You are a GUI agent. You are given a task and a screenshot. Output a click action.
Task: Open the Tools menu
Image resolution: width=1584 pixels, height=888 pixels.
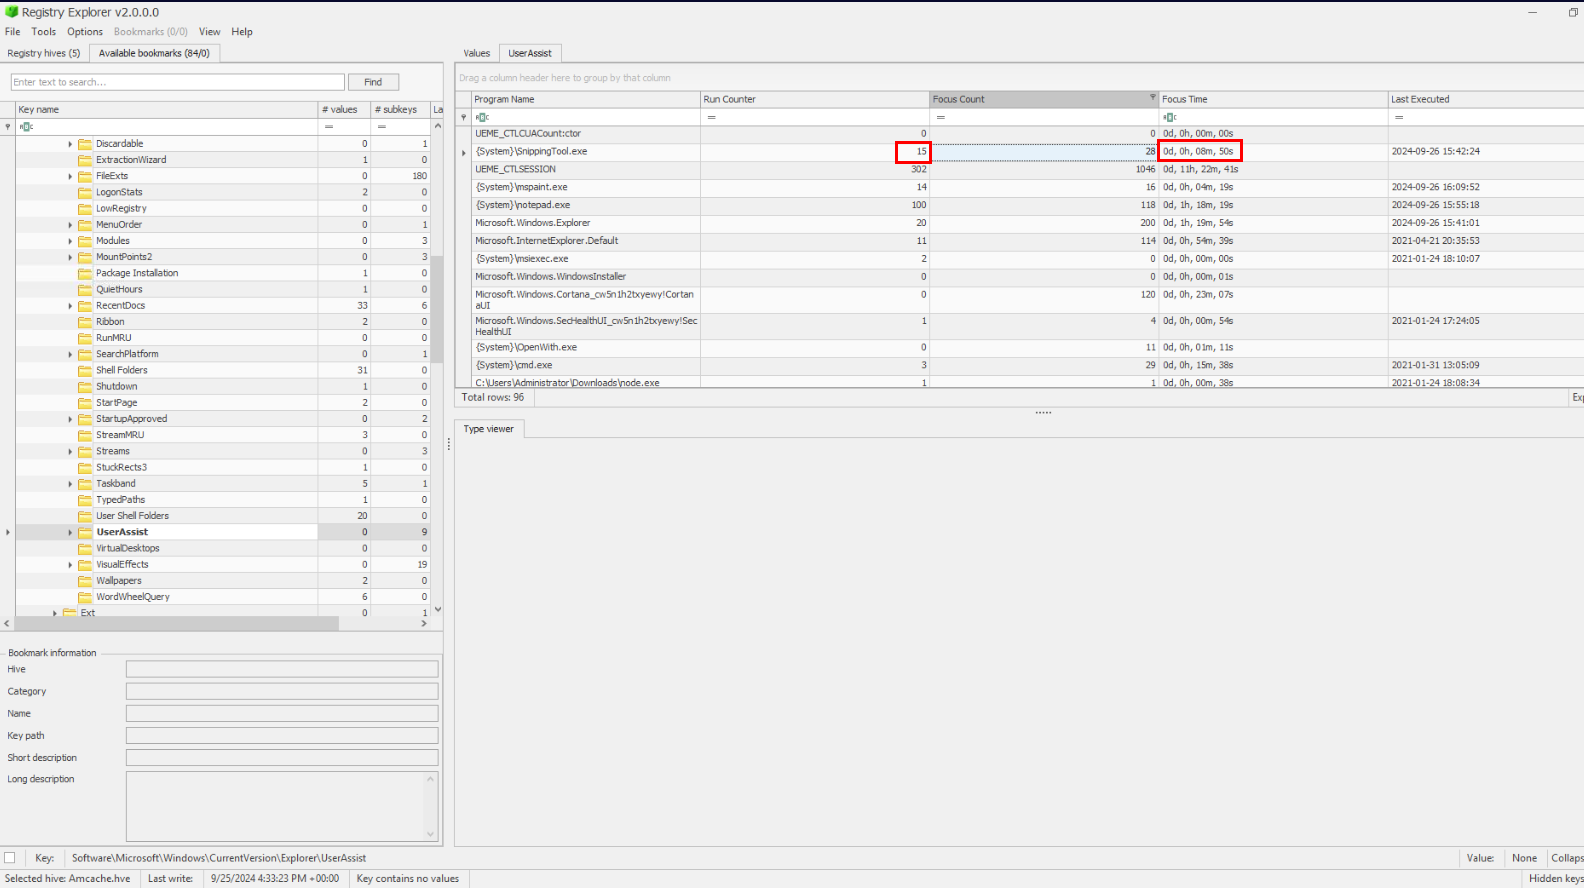(44, 32)
